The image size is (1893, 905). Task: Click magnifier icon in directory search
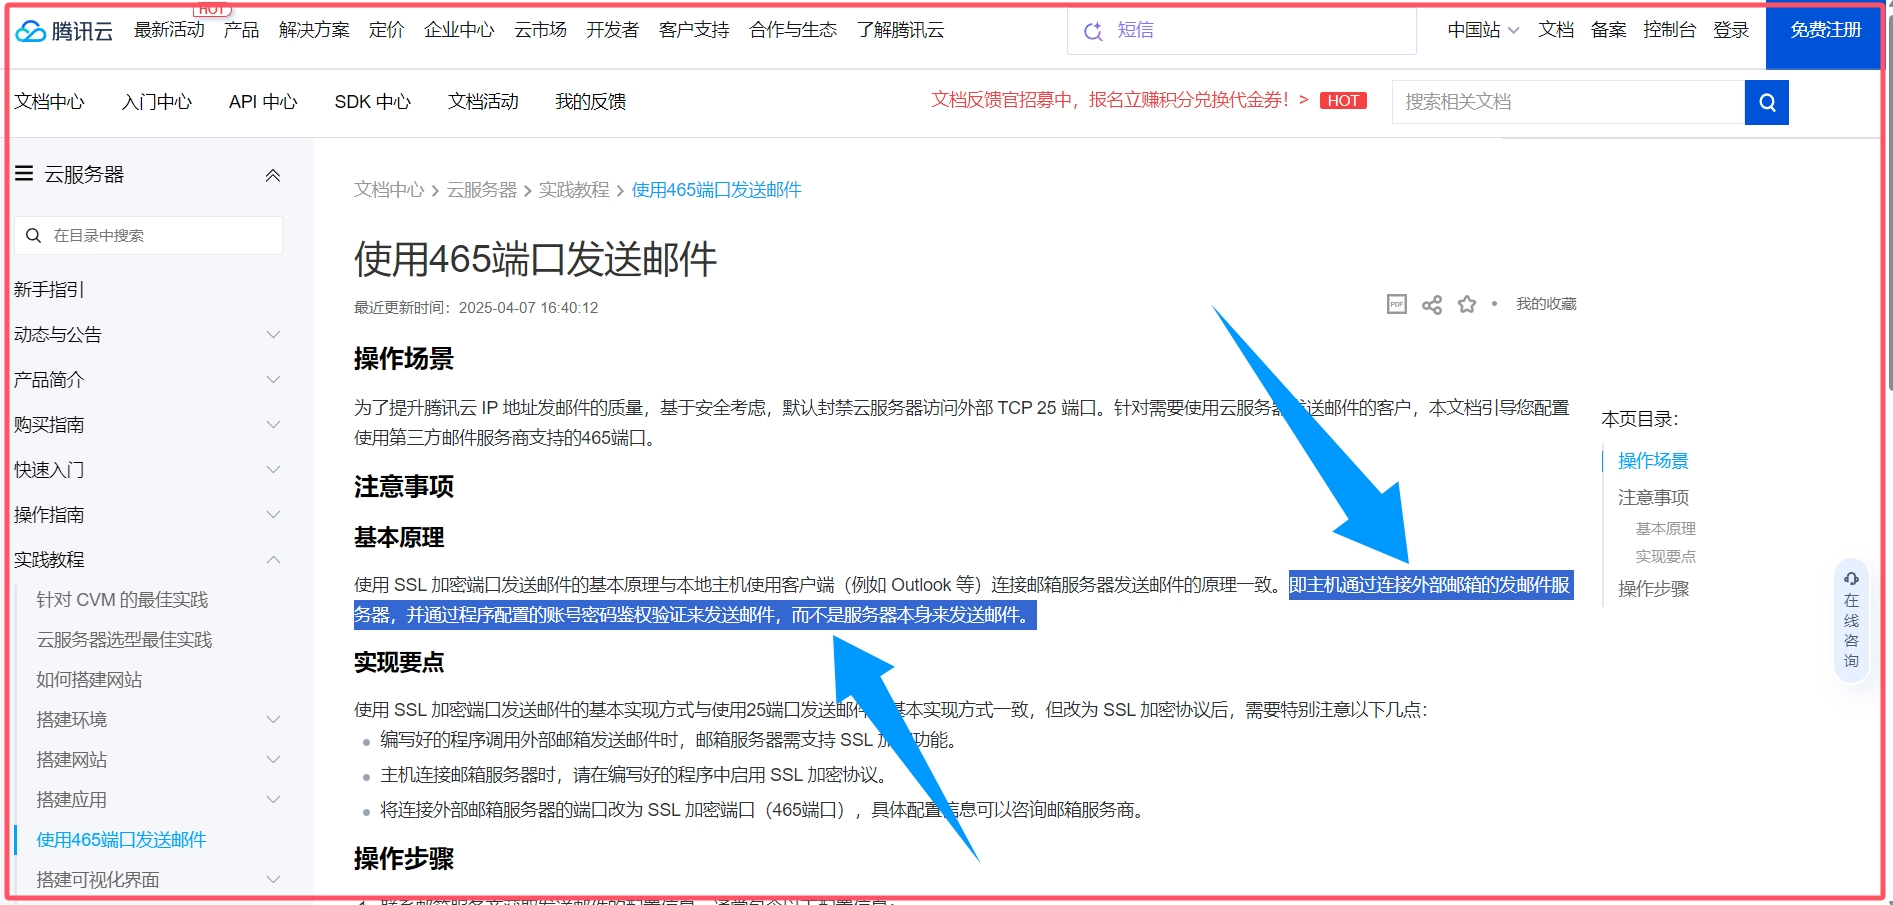tap(33, 236)
